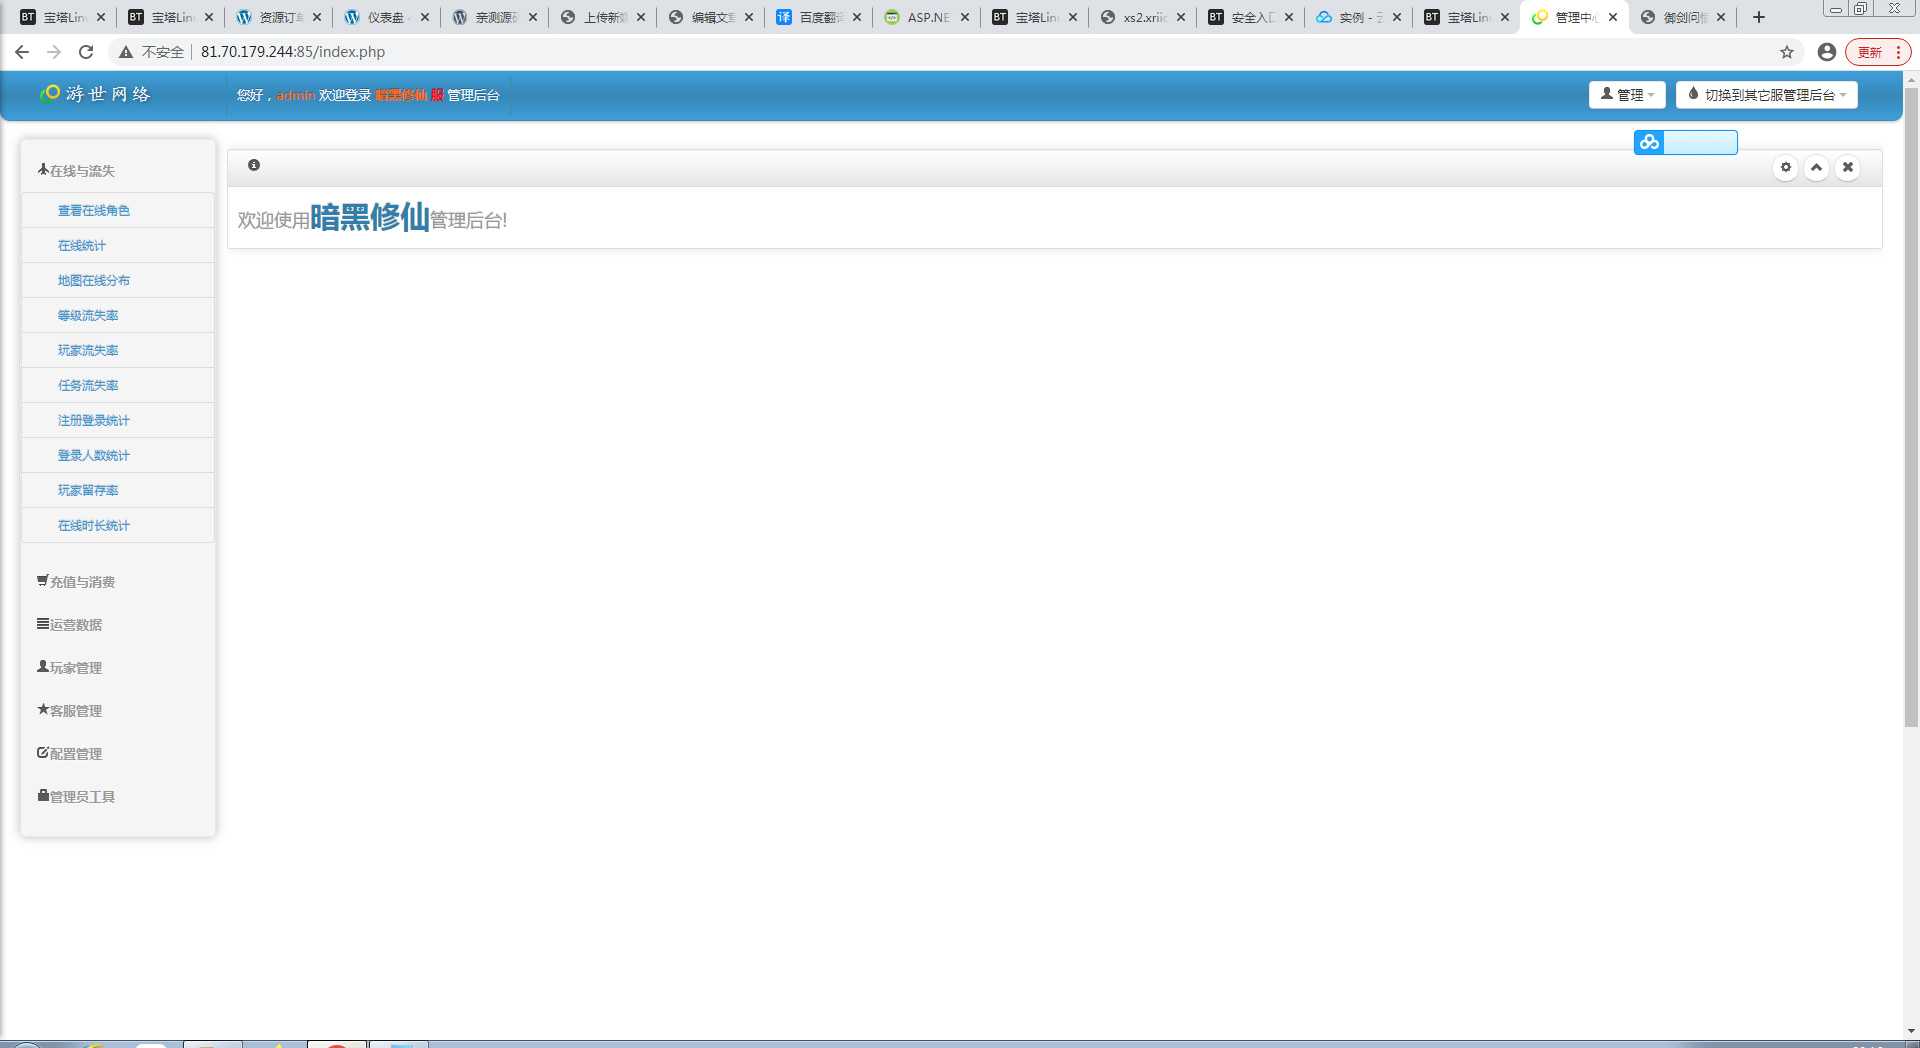Click the info icon in panel header
This screenshot has width=1920, height=1048.
click(254, 165)
